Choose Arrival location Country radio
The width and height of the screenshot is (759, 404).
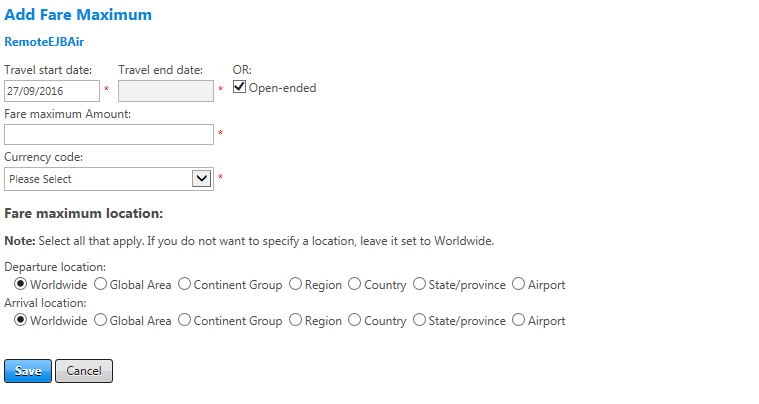pos(354,321)
